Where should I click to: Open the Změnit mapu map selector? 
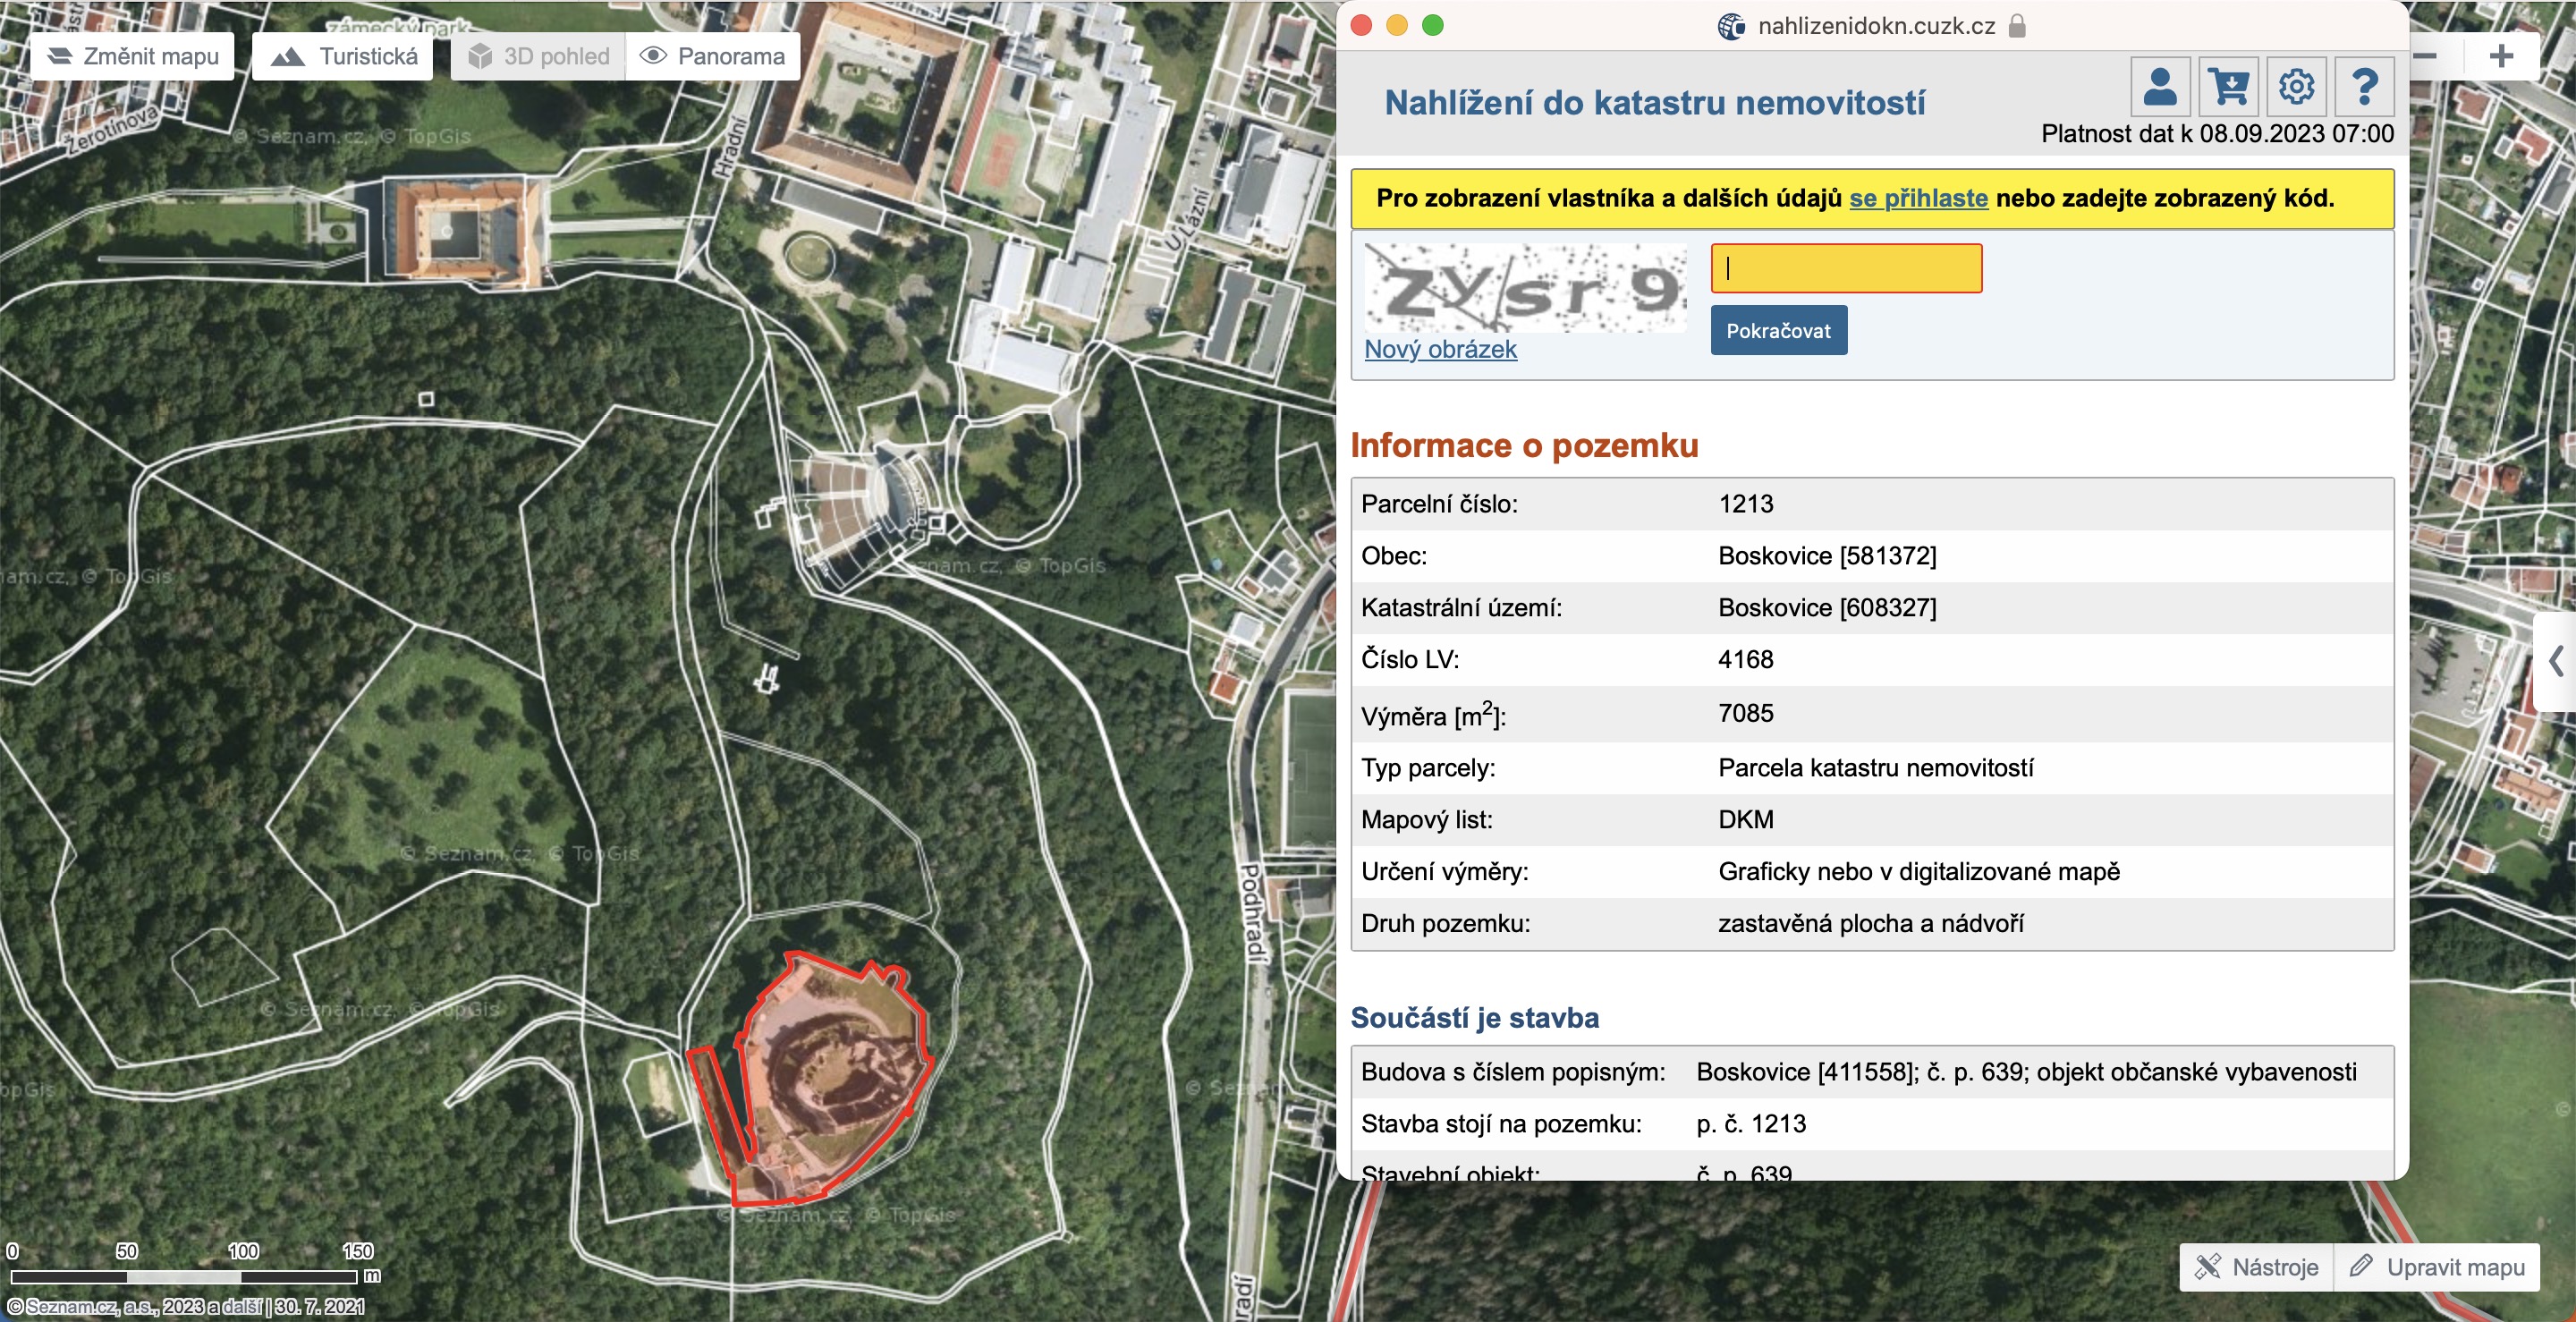pos(133,56)
